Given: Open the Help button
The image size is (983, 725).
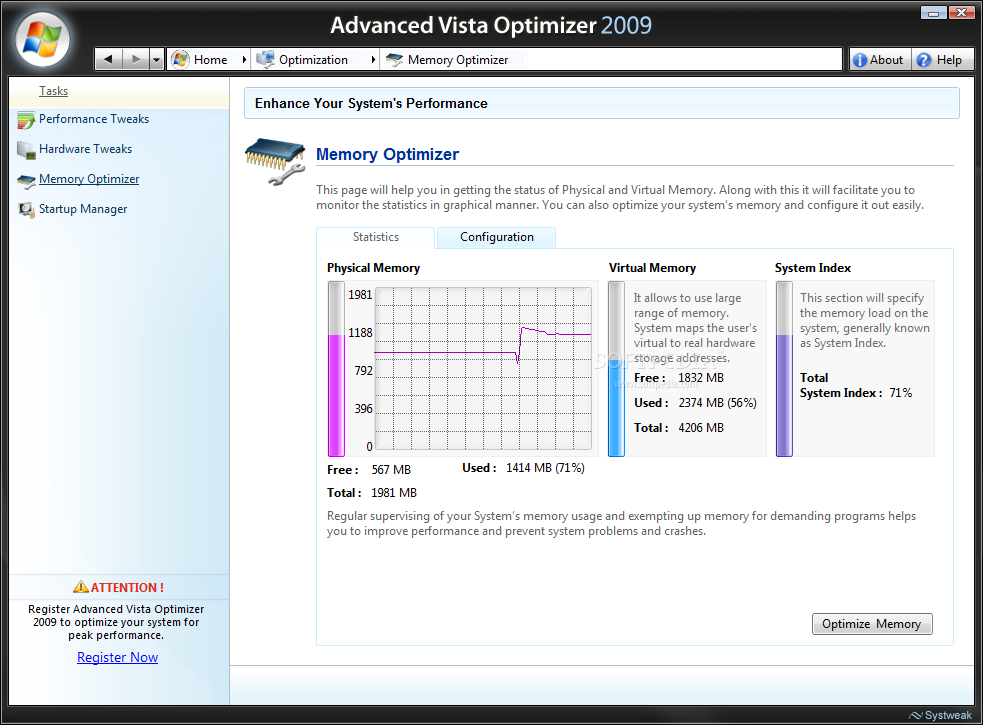Looking at the screenshot, I should (941, 60).
